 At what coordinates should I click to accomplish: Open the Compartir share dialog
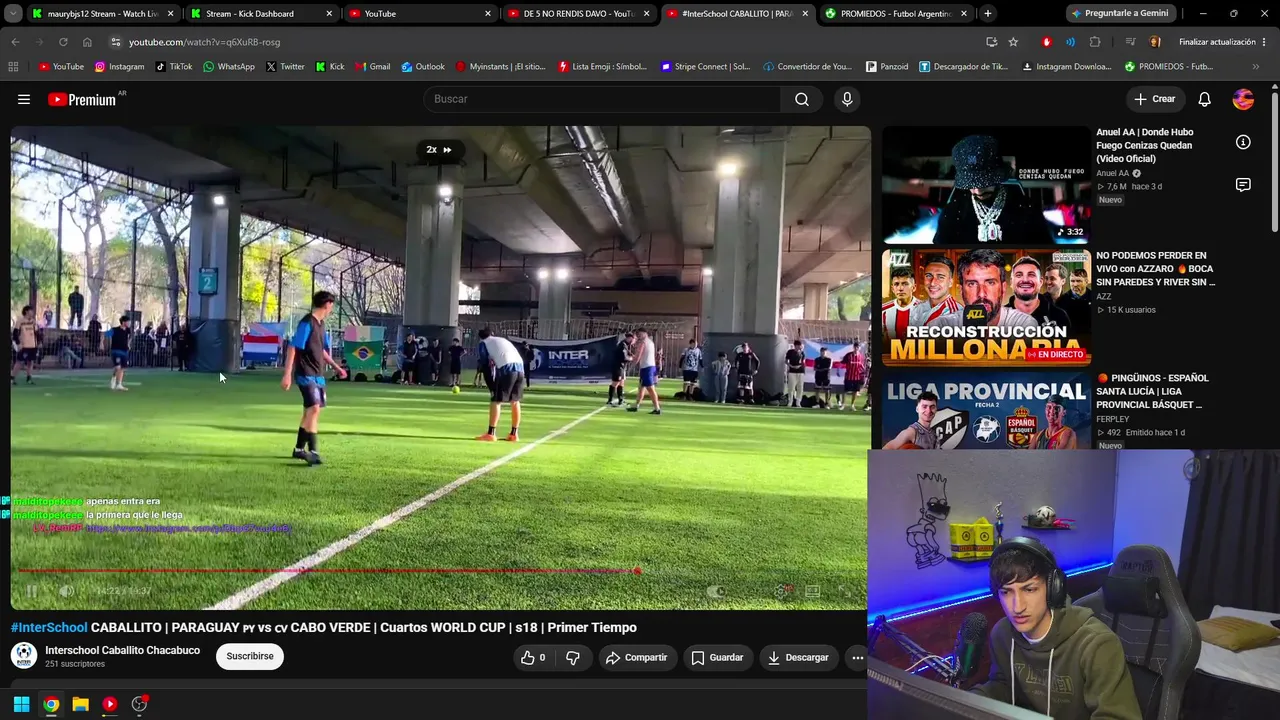pyautogui.click(x=636, y=657)
